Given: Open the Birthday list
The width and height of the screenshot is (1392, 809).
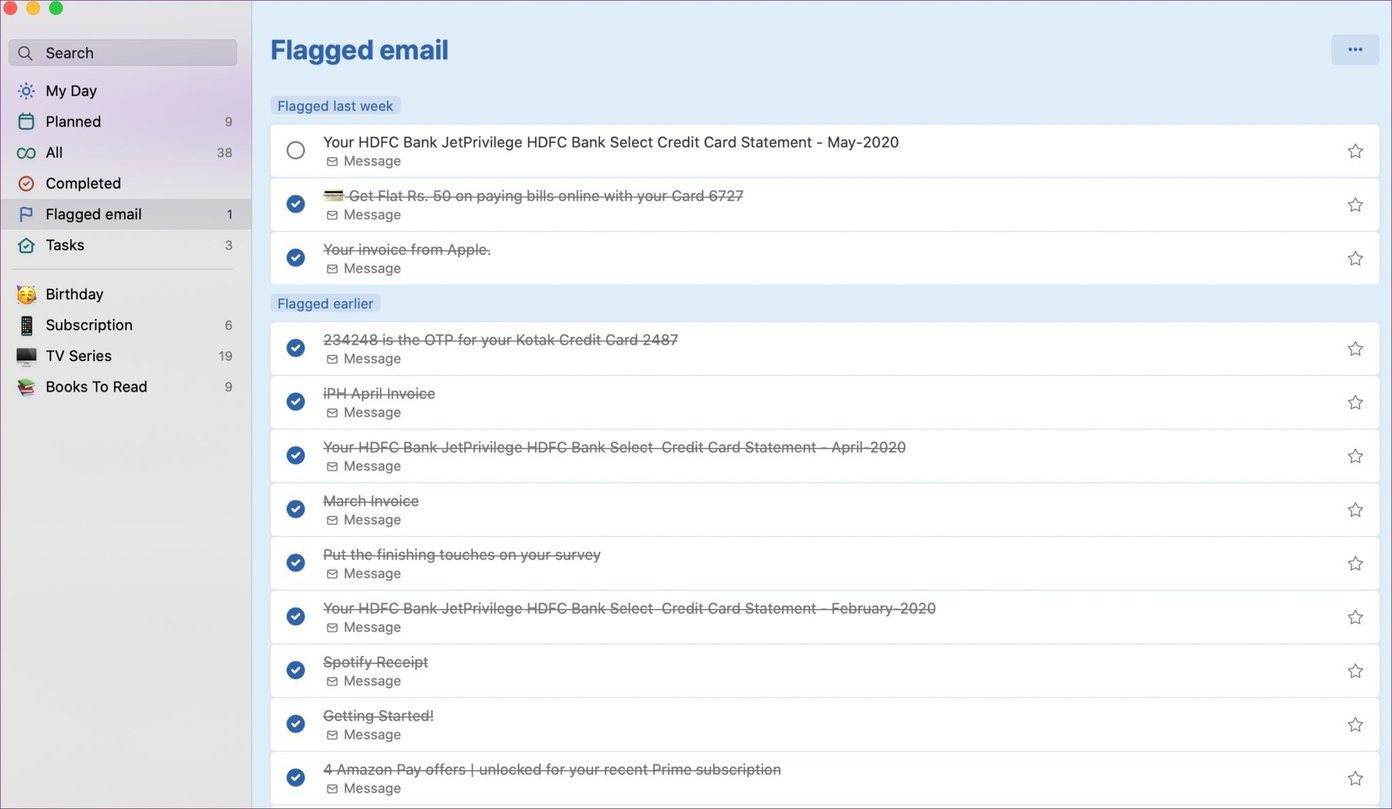Looking at the screenshot, I should [125, 294].
